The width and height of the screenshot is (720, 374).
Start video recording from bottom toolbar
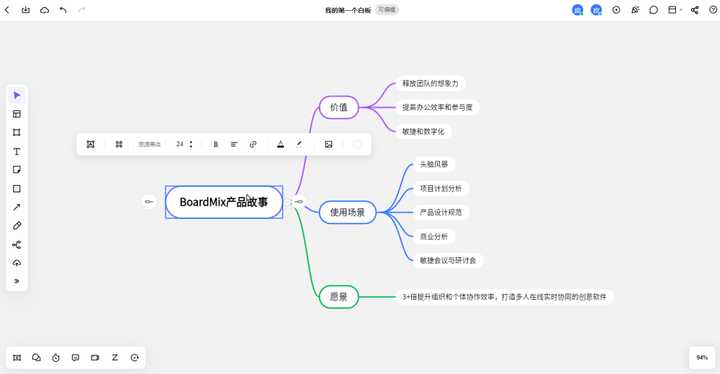click(95, 357)
